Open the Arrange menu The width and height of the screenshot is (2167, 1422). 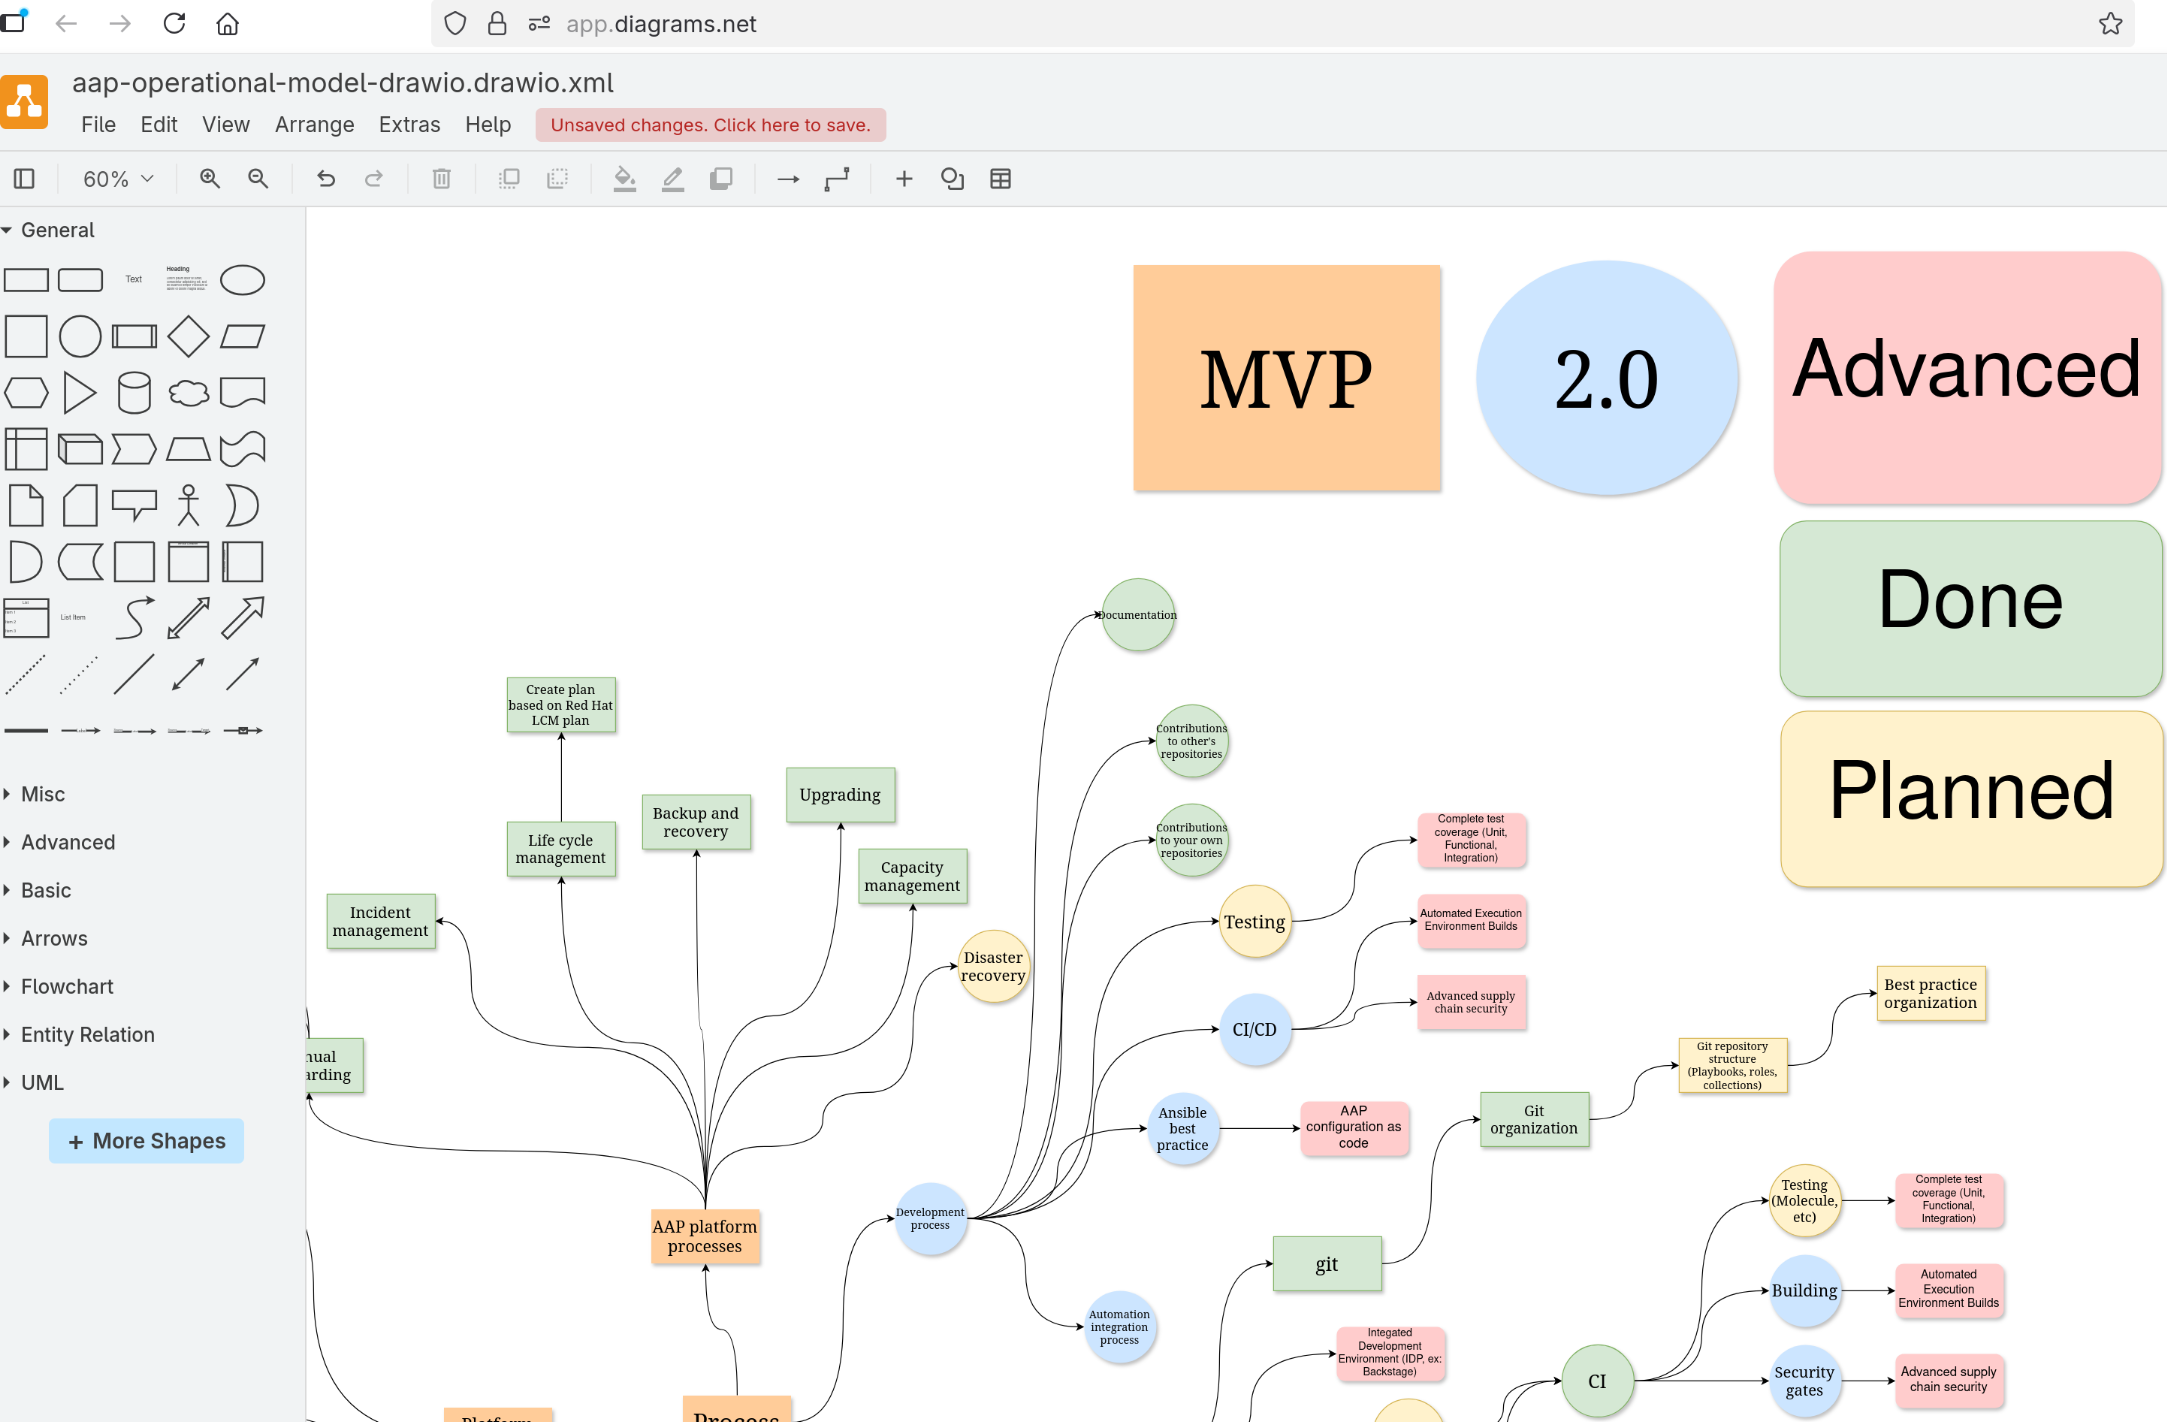[x=314, y=125]
